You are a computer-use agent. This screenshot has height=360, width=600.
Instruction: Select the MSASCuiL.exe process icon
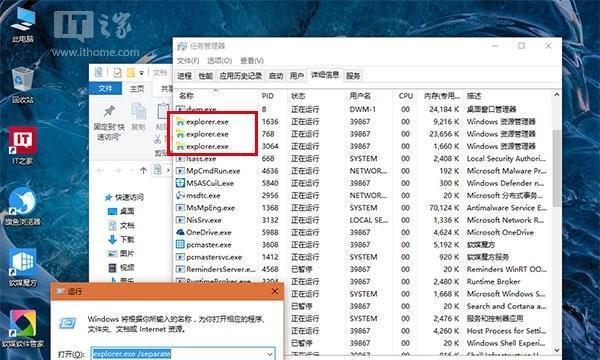[180, 183]
